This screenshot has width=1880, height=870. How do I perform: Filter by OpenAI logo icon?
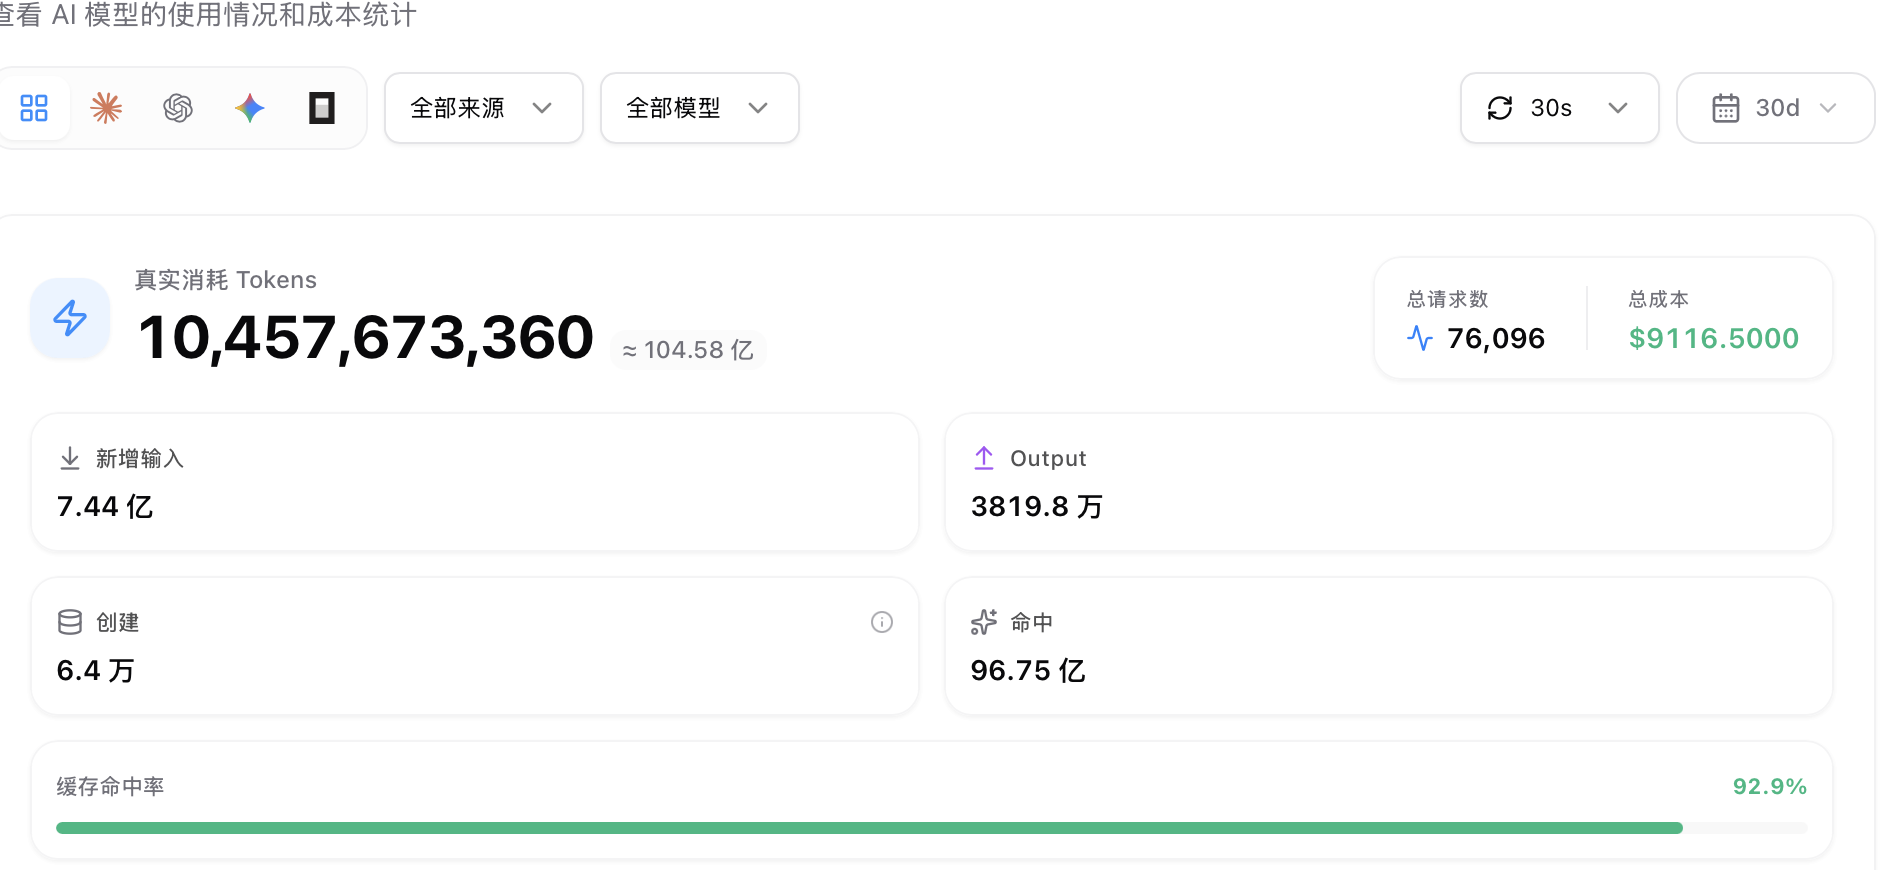[178, 108]
